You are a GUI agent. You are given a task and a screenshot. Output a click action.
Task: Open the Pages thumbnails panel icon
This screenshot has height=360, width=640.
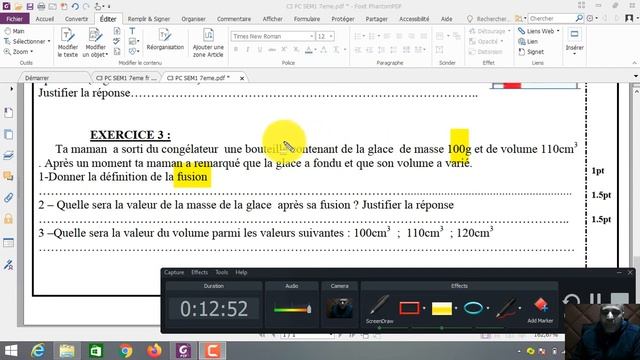9,134
